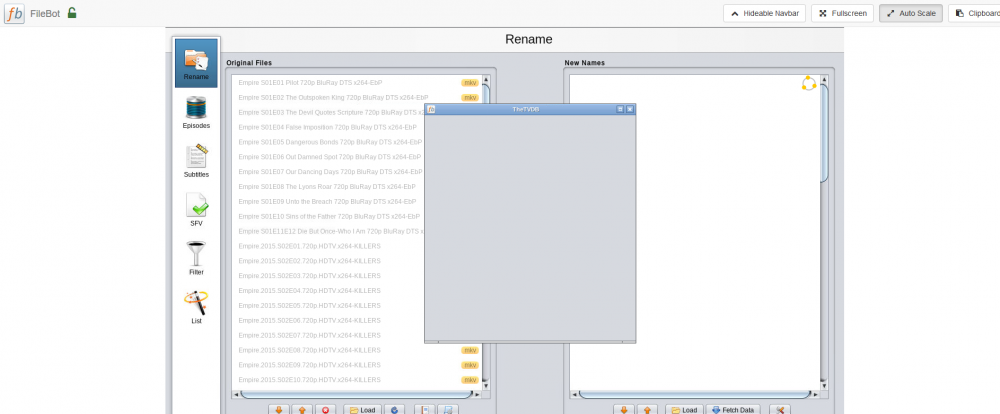This screenshot has width=1000, height=414.
Task: Click the Fetch Data button
Action: point(733,410)
